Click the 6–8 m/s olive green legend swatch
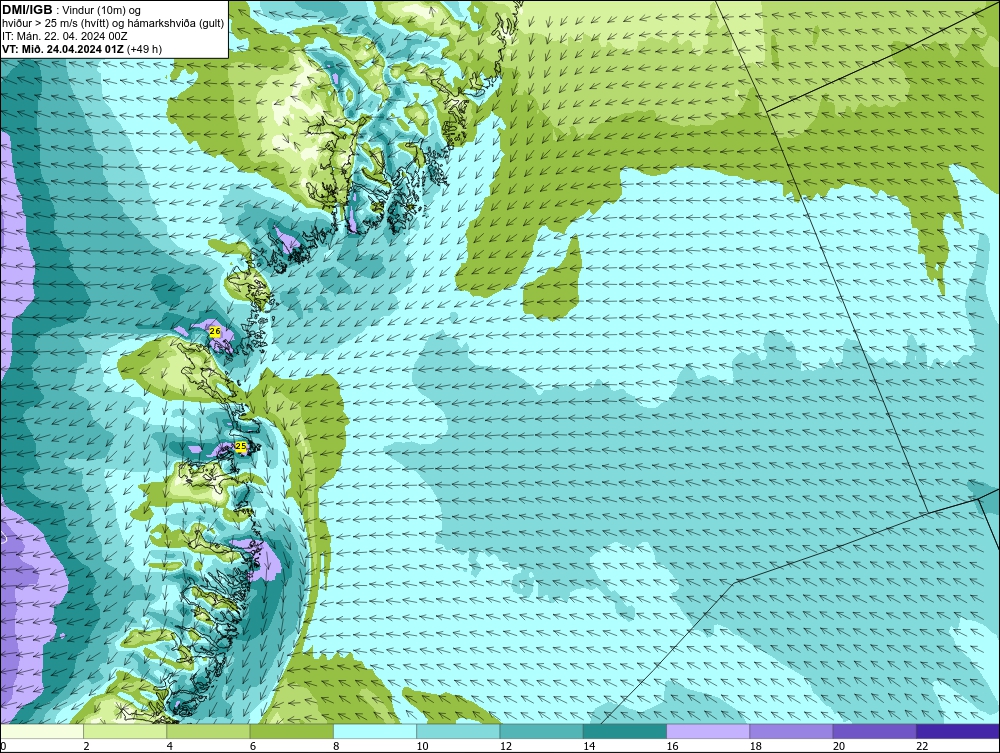Image resolution: width=1000 pixels, height=753 pixels. [291, 731]
